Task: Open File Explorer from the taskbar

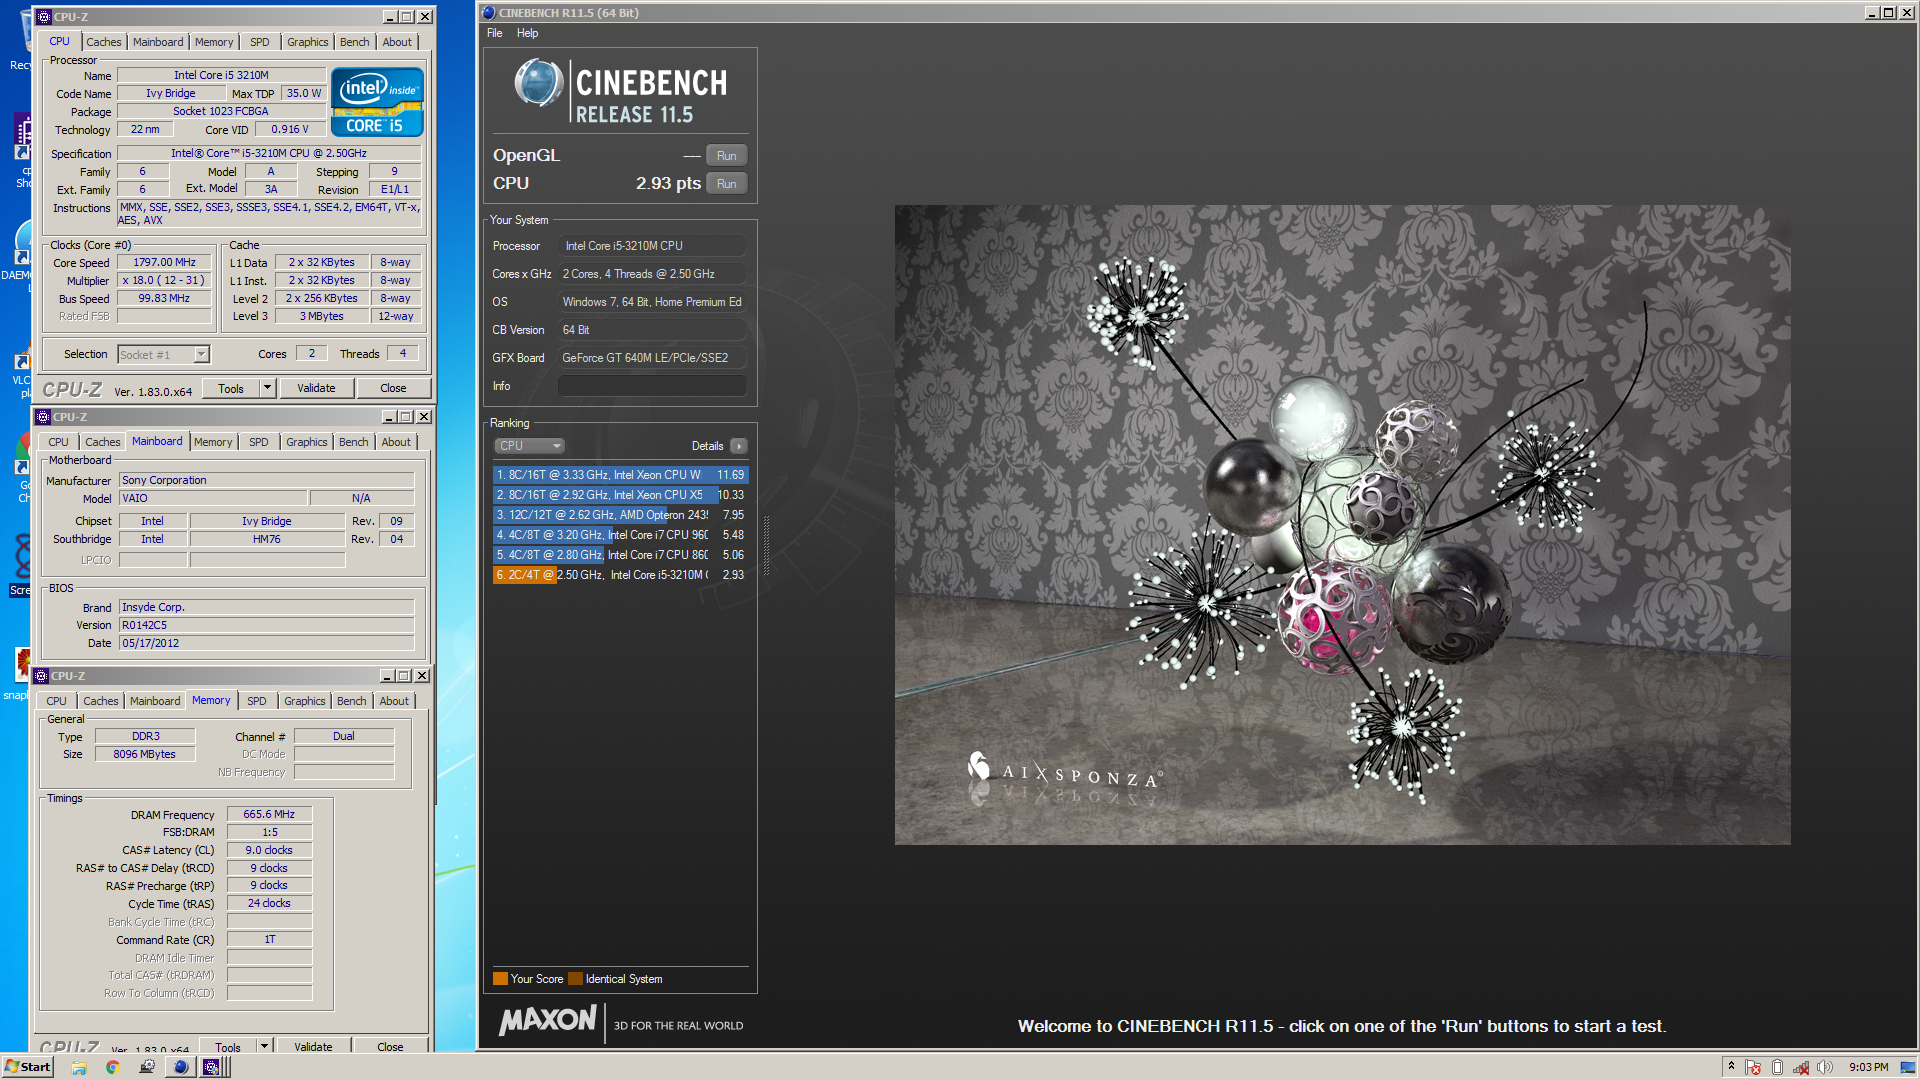Action: 79,1067
